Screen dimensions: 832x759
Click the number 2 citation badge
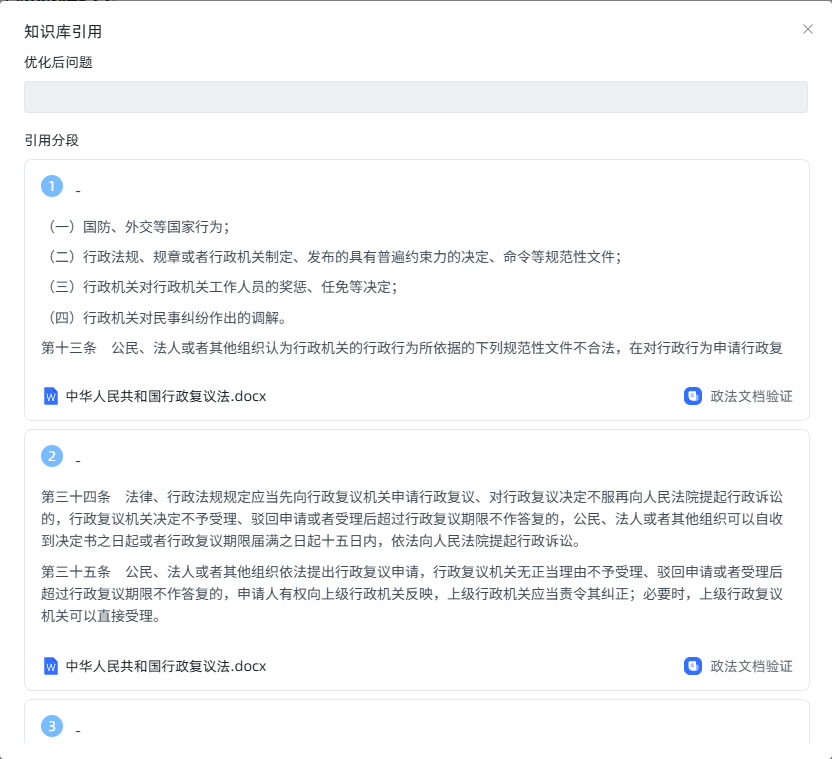52,456
